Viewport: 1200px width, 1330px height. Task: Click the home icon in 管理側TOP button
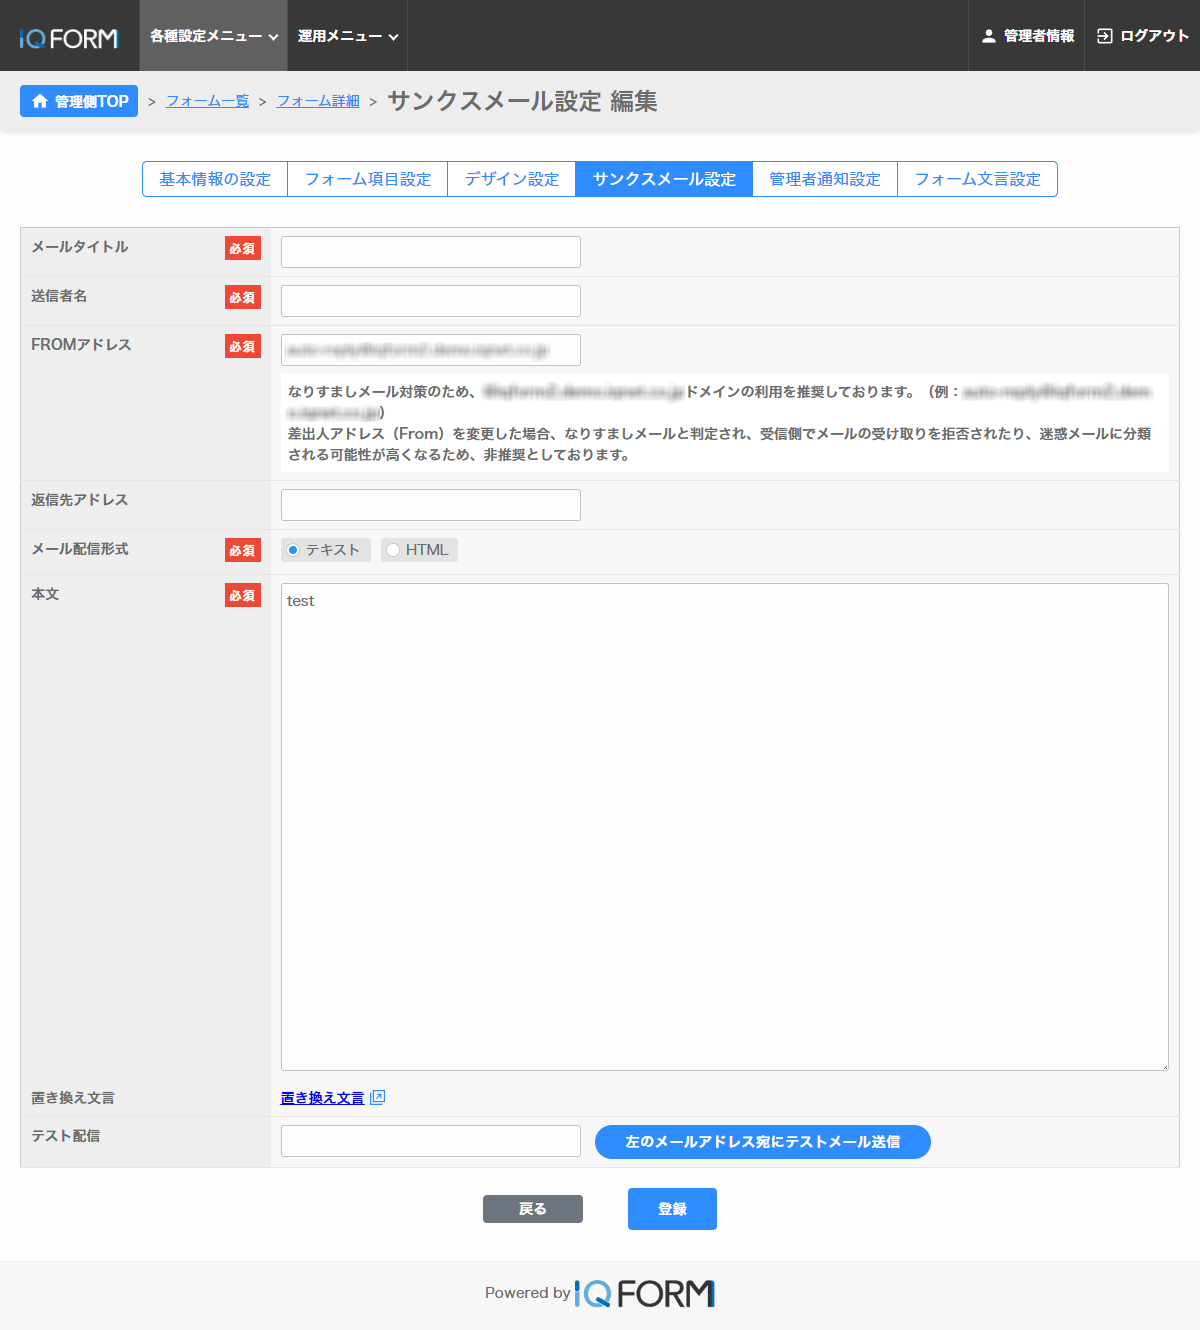(40, 101)
